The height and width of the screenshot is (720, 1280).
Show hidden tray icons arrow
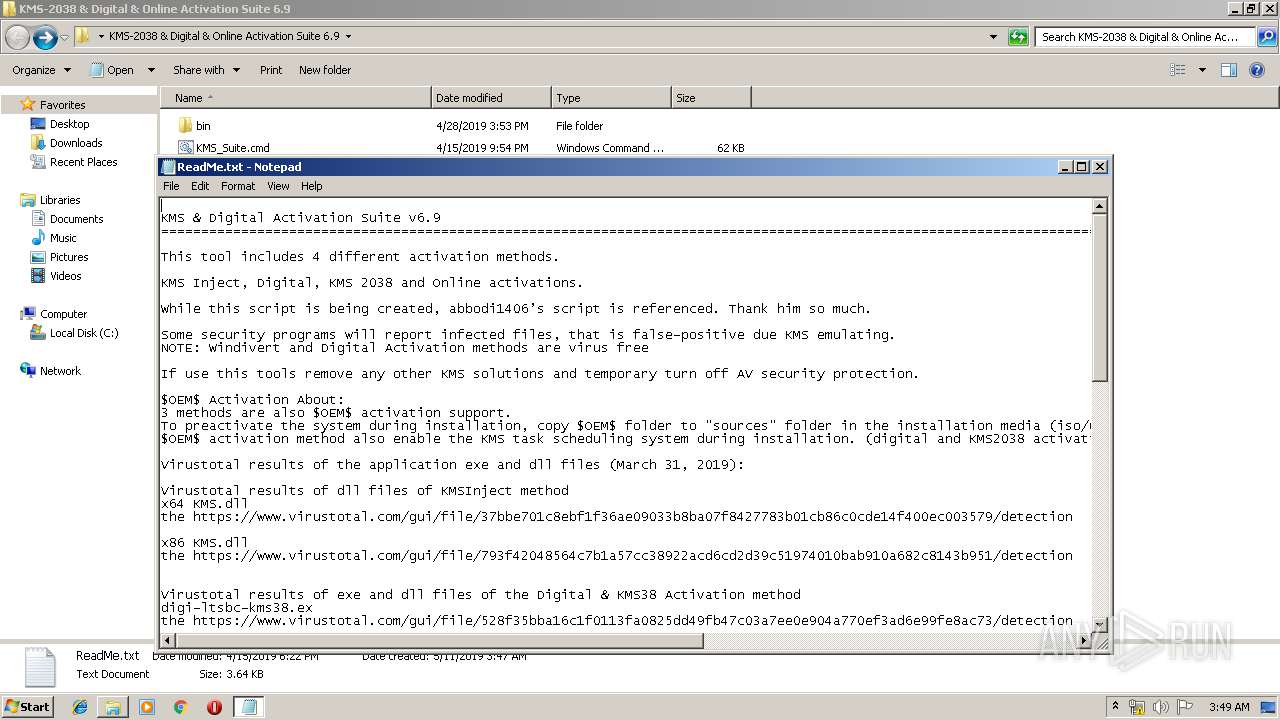pos(1115,707)
